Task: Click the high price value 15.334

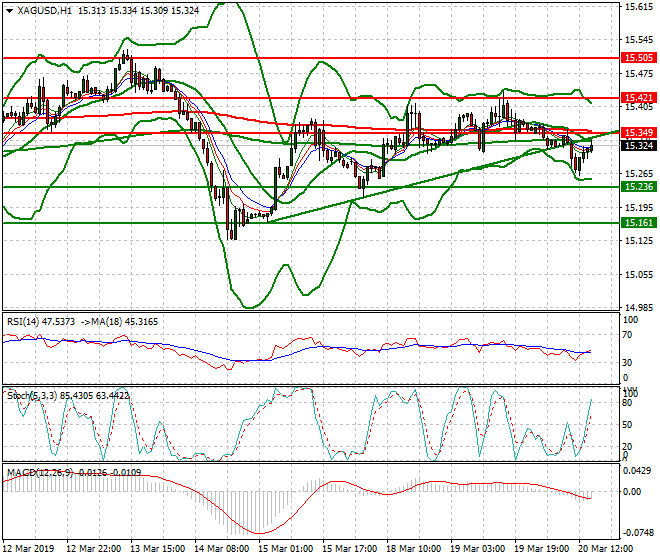Action: pyautogui.click(x=123, y=11)
